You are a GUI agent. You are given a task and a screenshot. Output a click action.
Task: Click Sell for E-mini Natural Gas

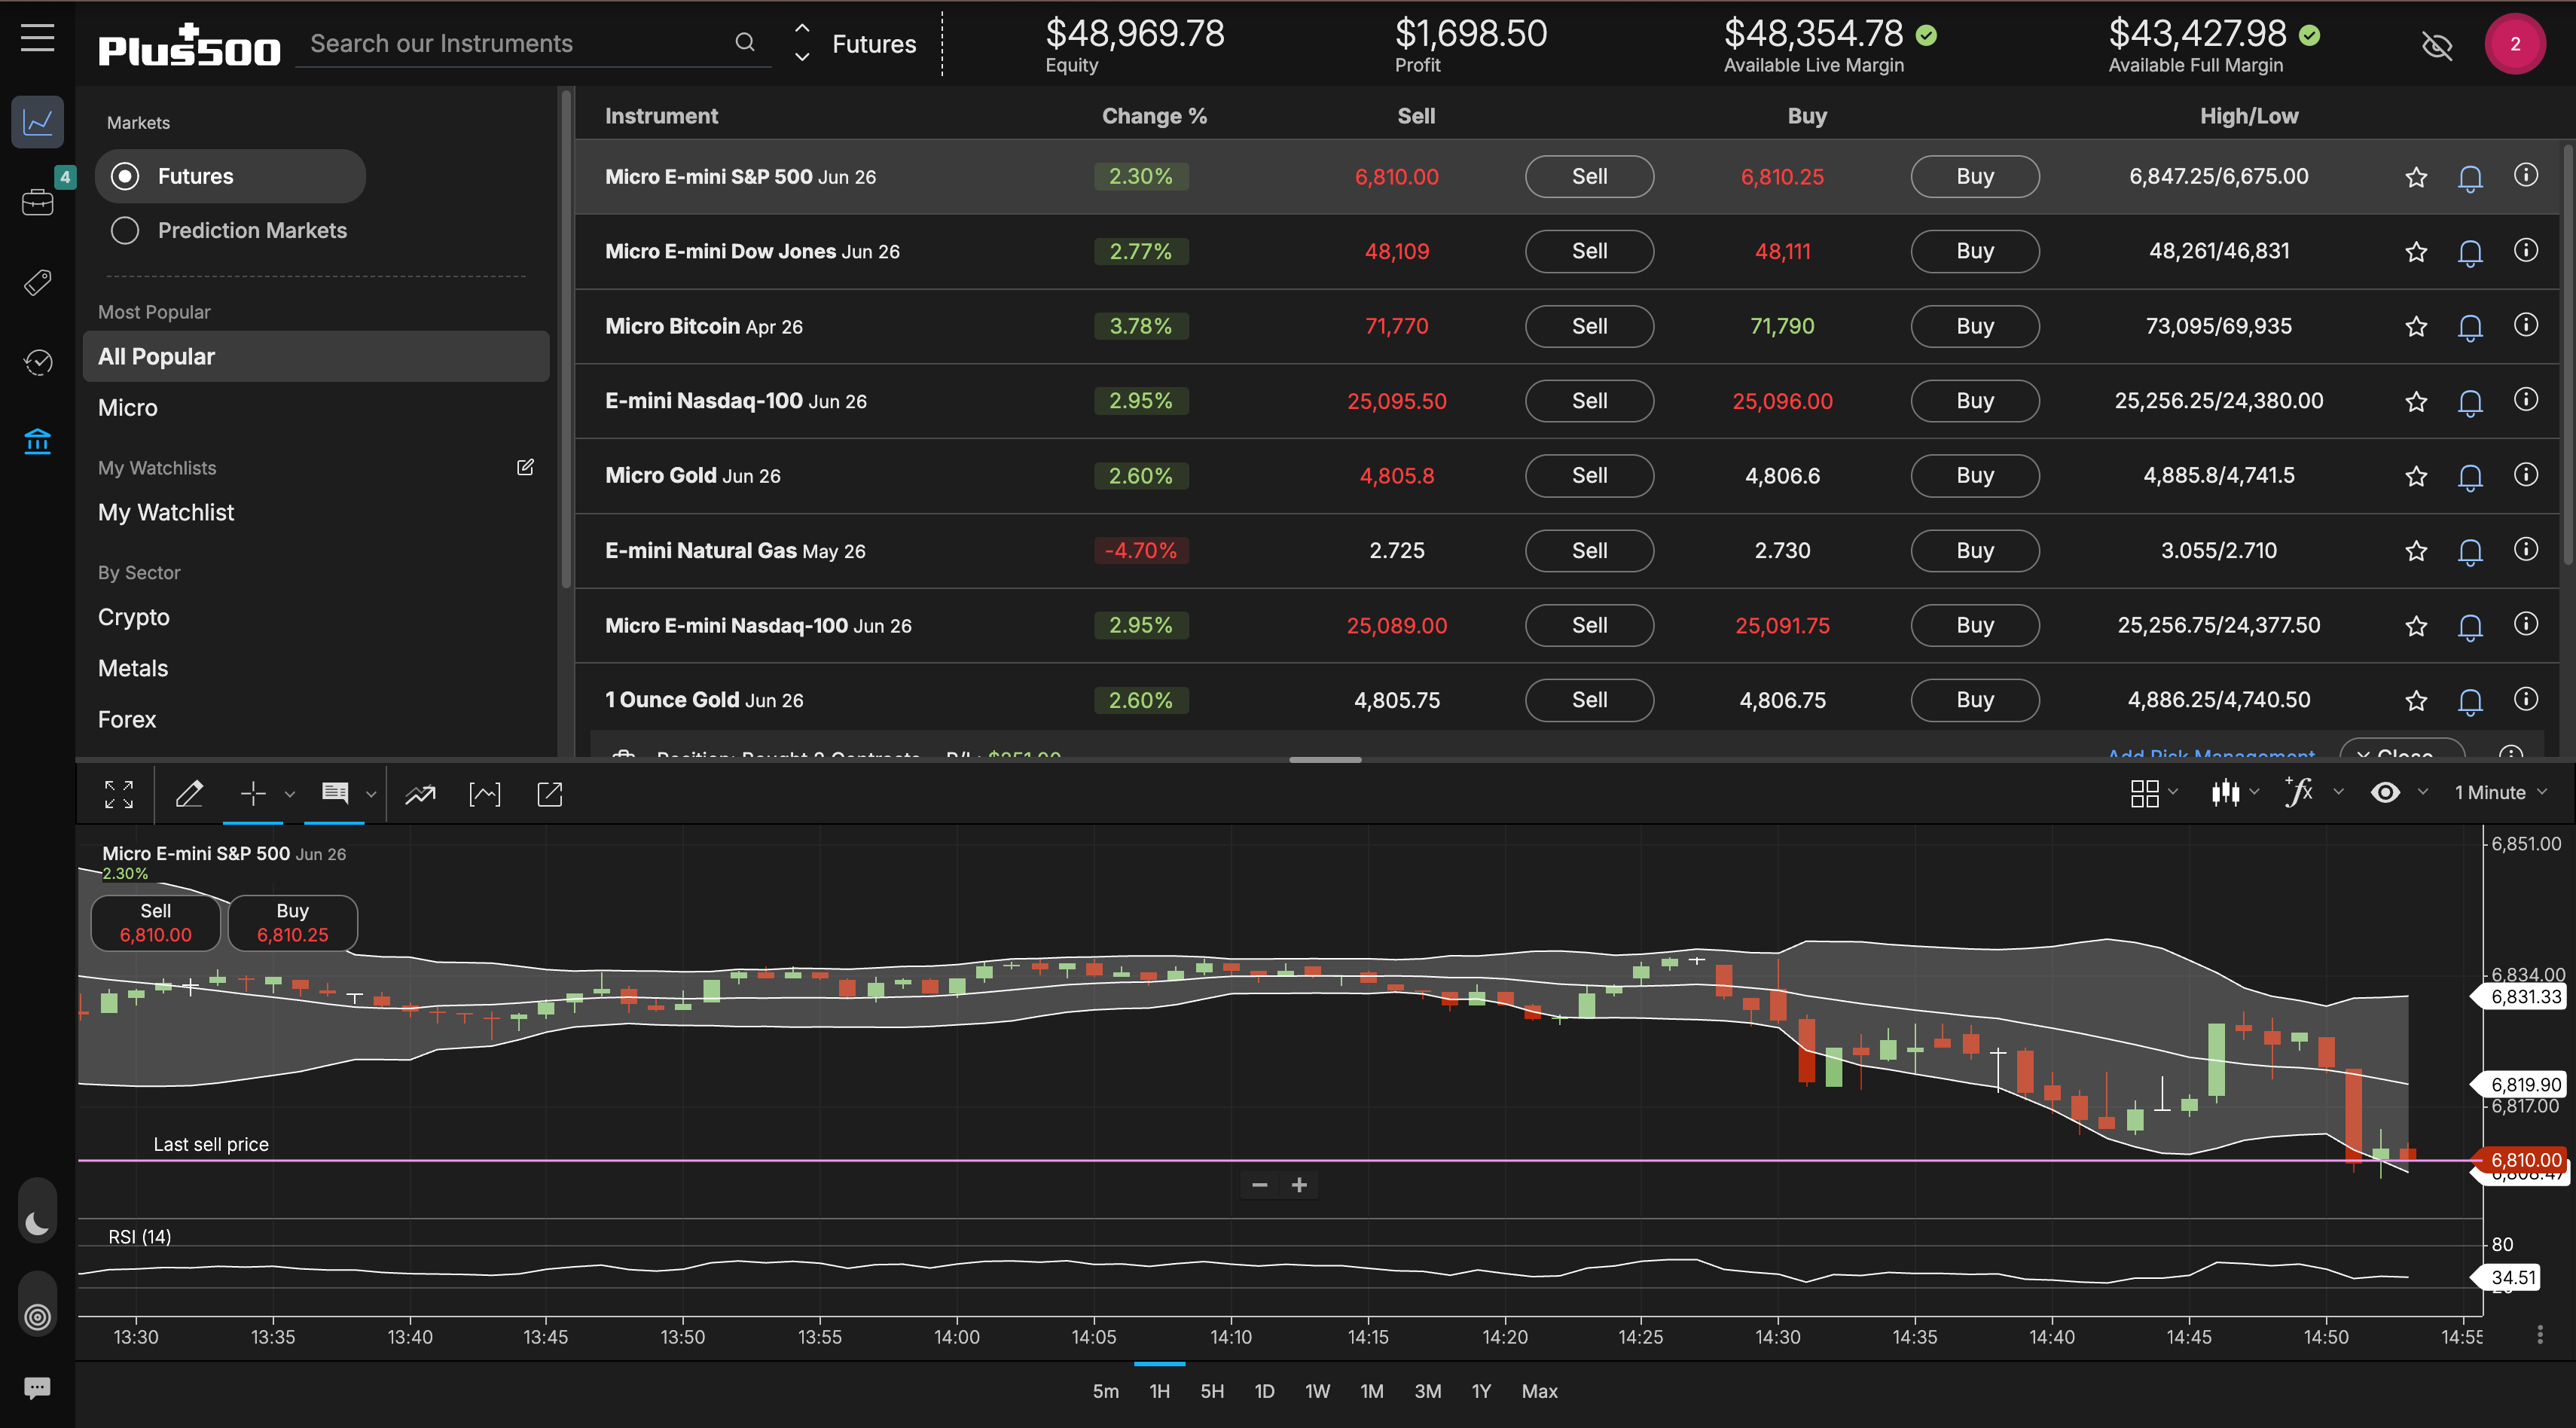1589,551
